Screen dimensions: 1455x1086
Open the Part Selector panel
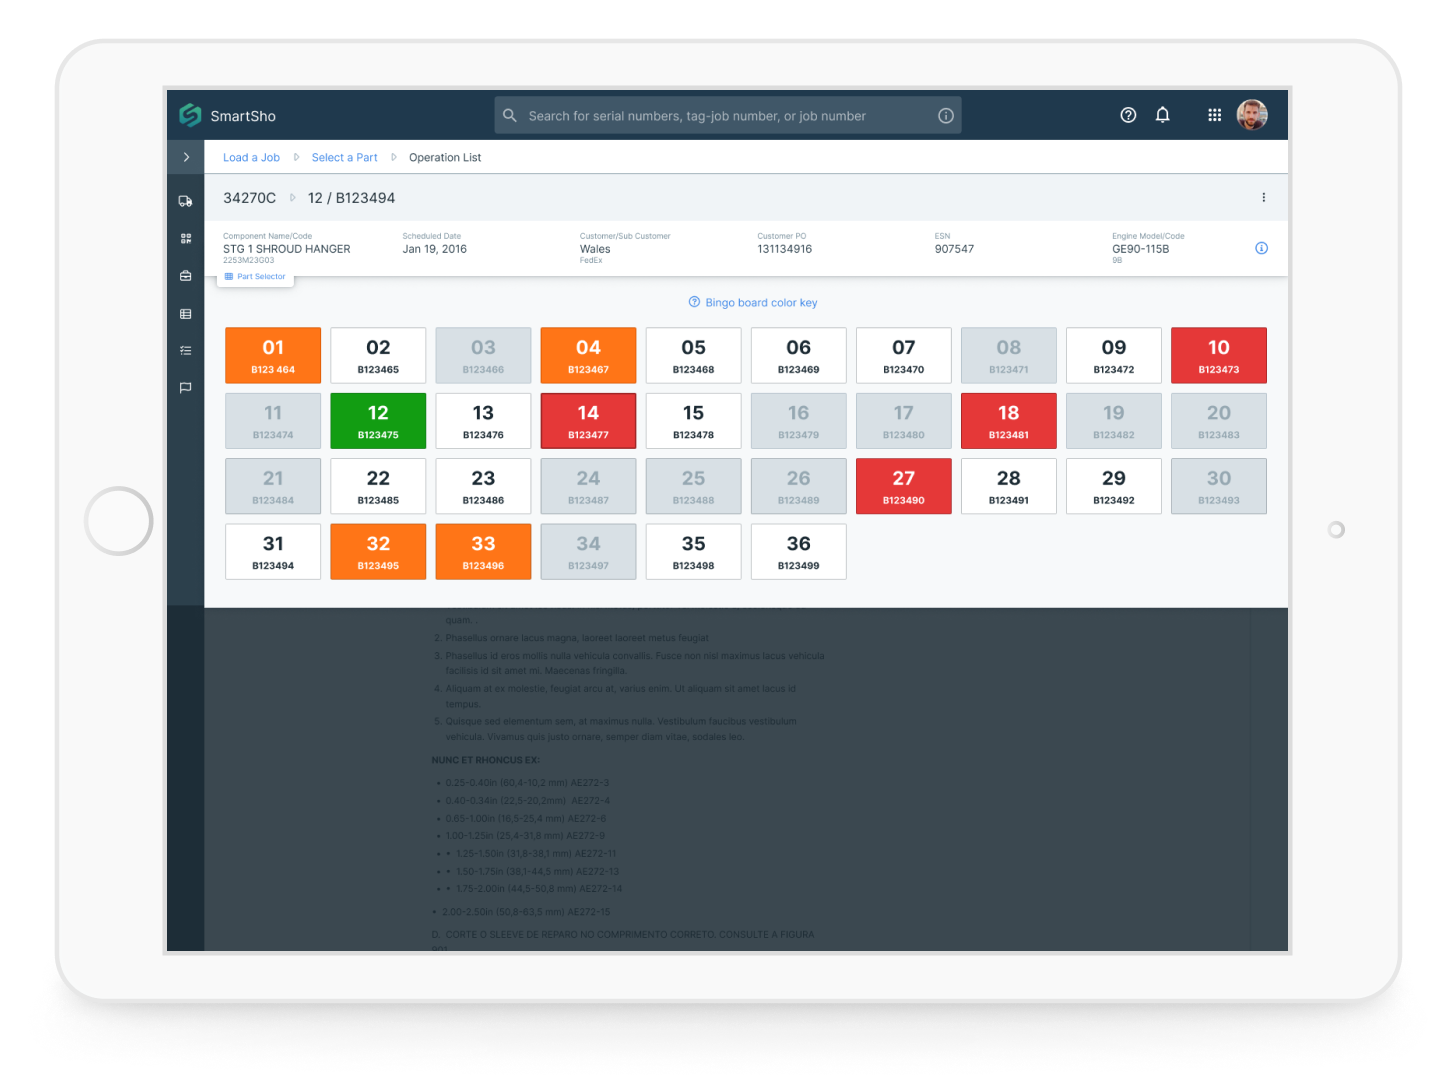click(x=256, y=277)
